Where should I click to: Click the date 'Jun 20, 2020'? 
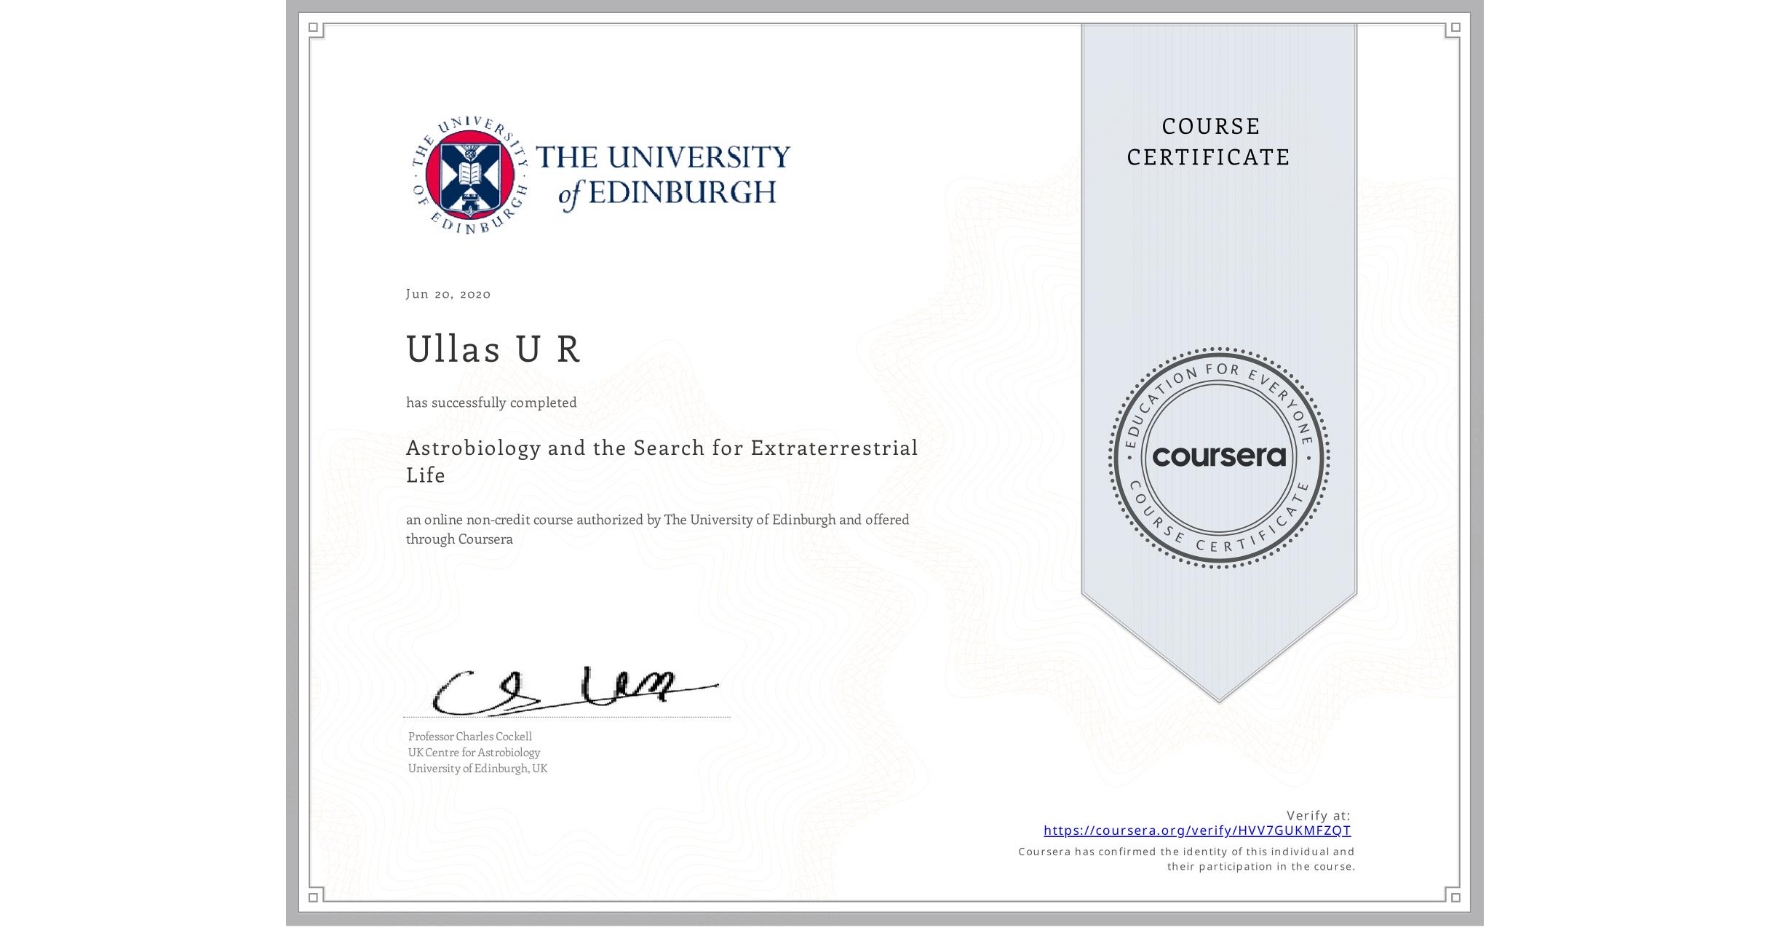(x=448, y=294)
